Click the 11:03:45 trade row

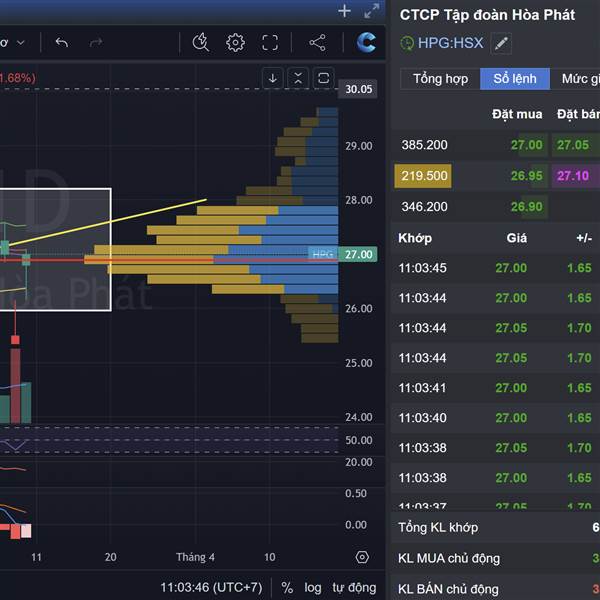click(496, 268)
